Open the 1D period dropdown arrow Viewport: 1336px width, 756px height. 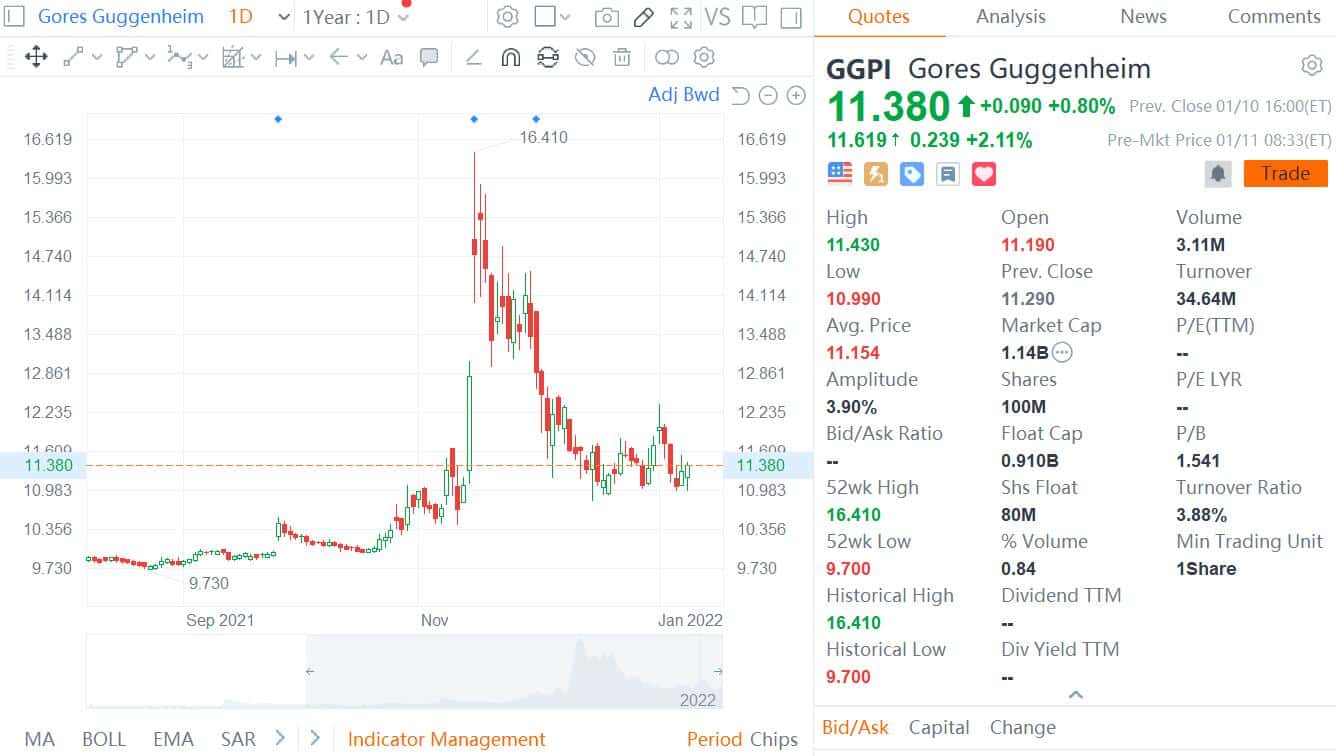[x=284, y=17]
